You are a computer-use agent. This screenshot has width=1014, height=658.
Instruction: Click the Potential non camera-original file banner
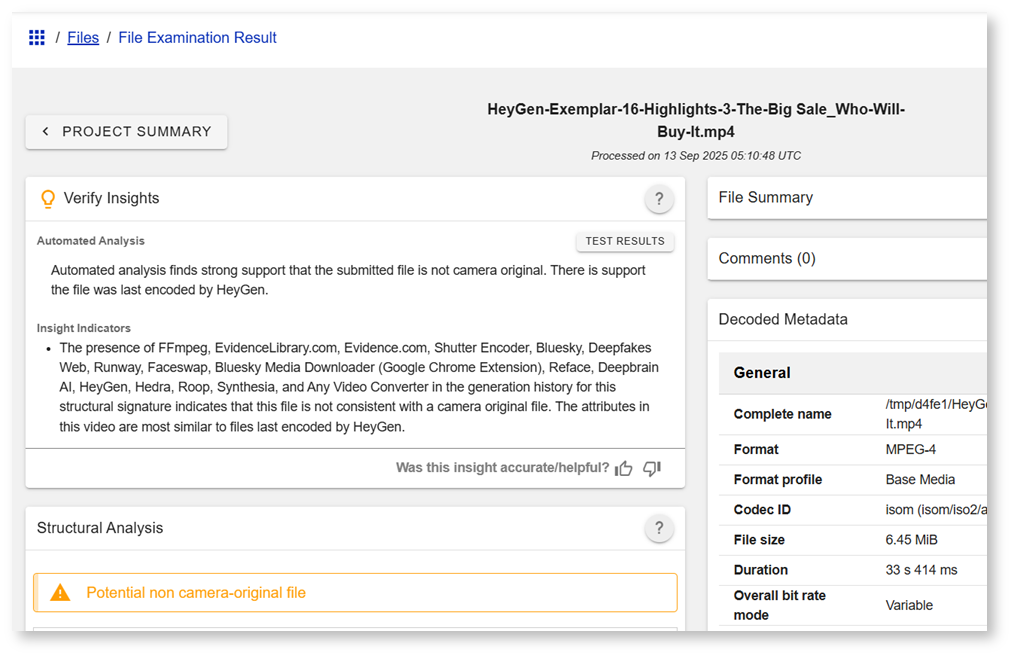click(355, 592)
